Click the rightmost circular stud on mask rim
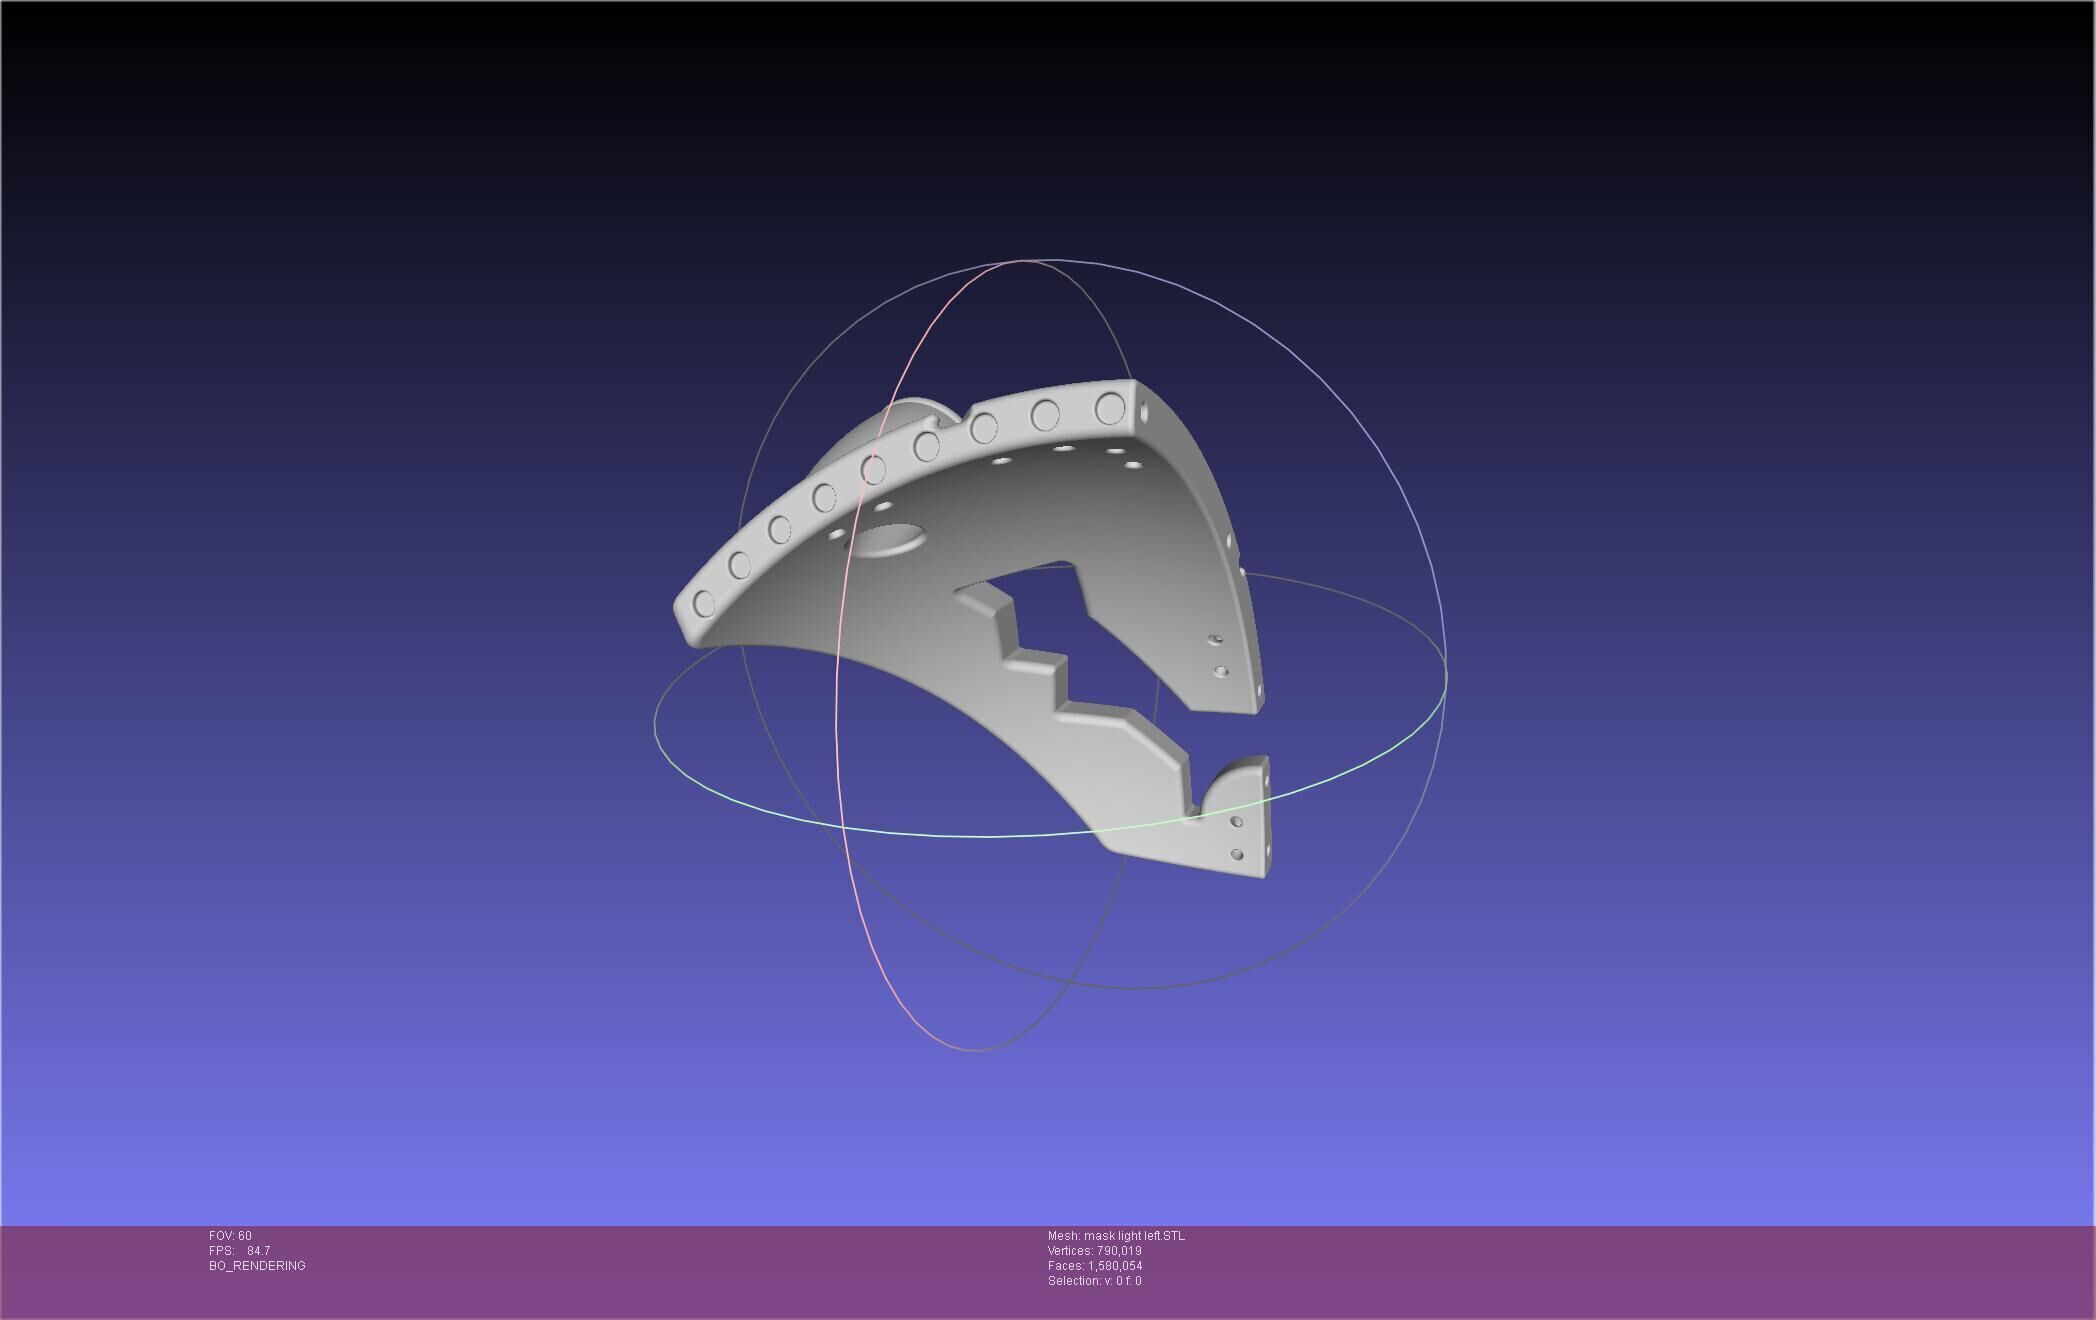Viewport: 2096px width, 1320px height. pyautogui.click(x=1110, y=408)
